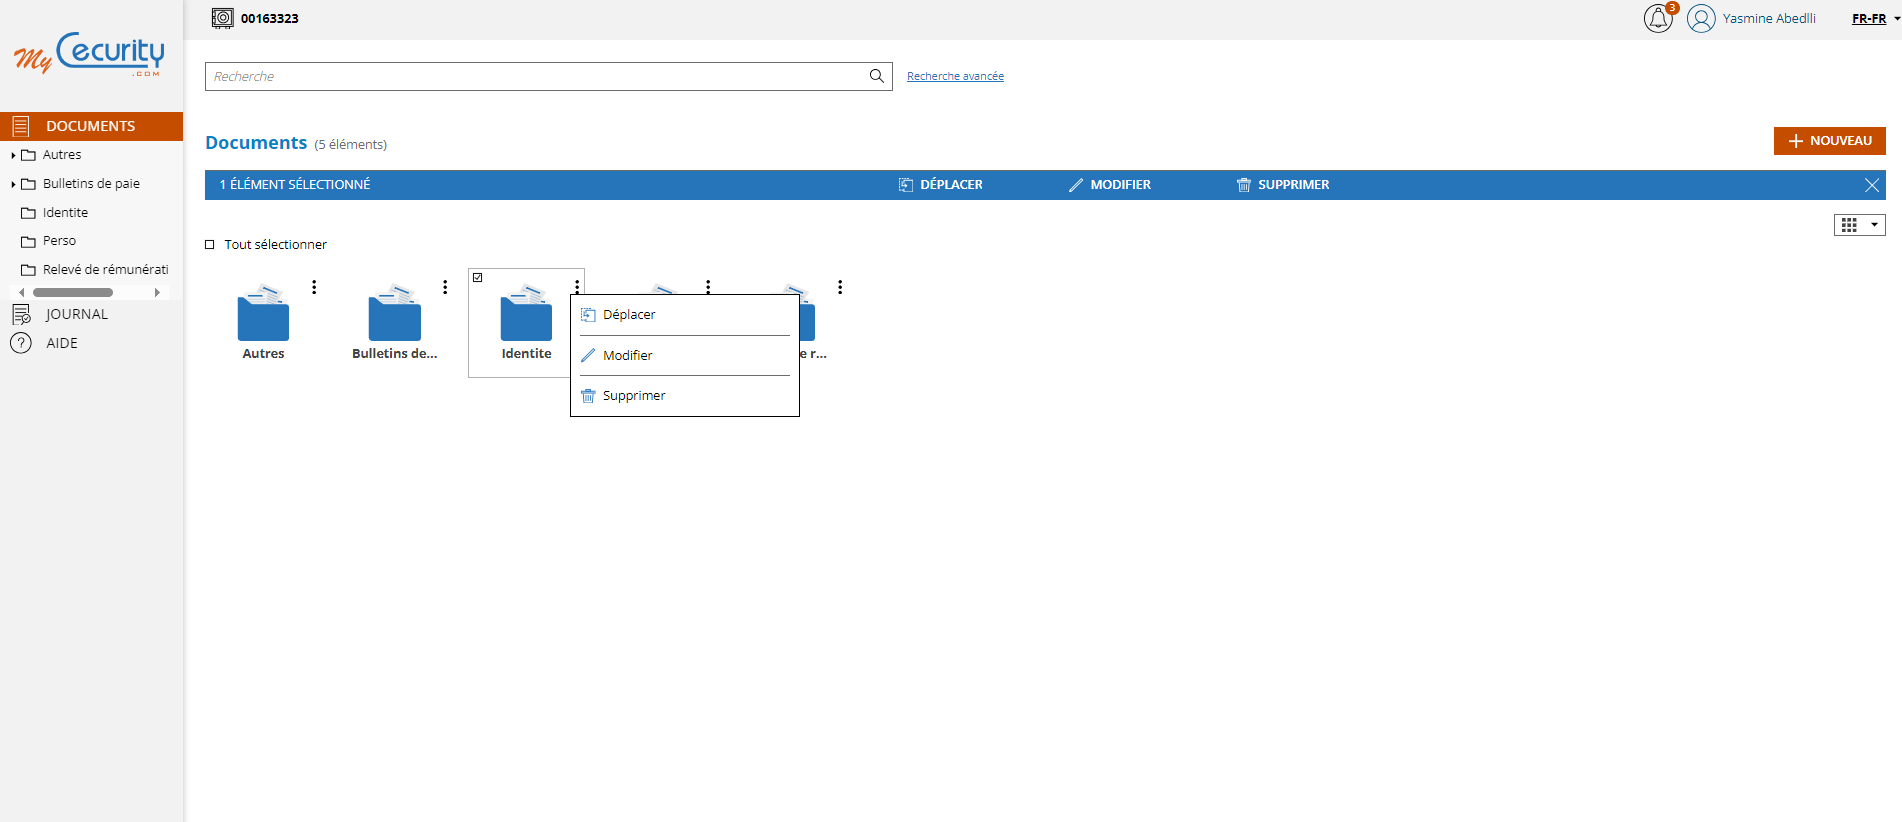Open the Journal sidebar icon
1902x822 pixels.
[21, 315]
